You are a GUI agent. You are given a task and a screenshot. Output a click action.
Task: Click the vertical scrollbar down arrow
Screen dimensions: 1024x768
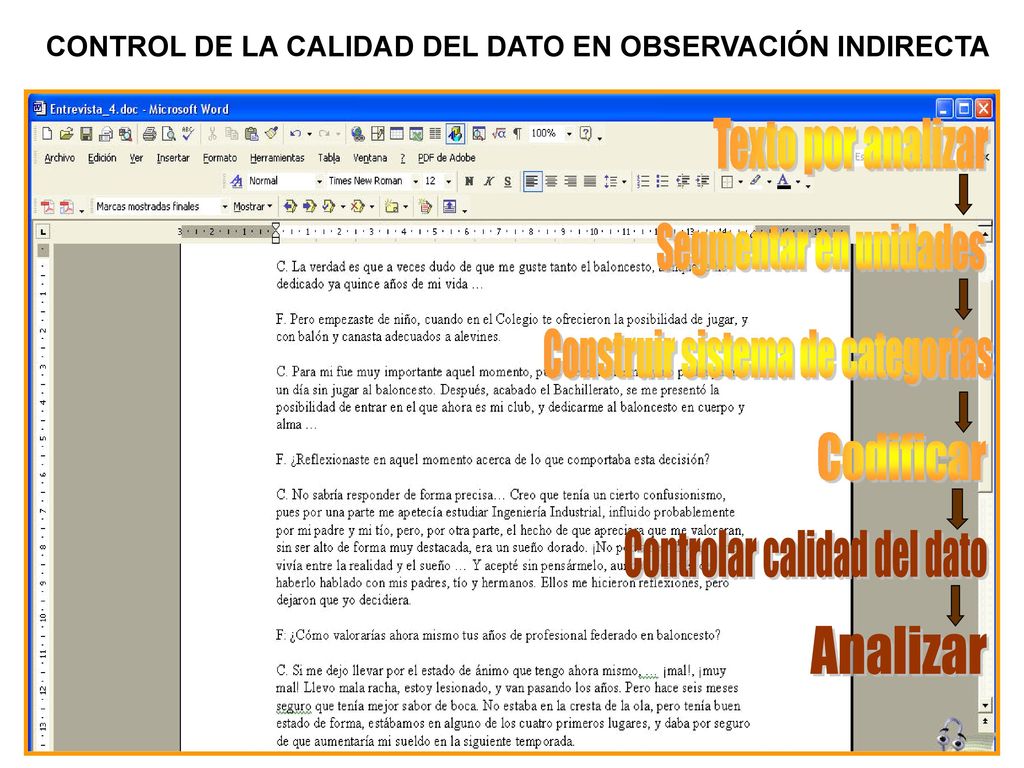click(x=985, y=705)
